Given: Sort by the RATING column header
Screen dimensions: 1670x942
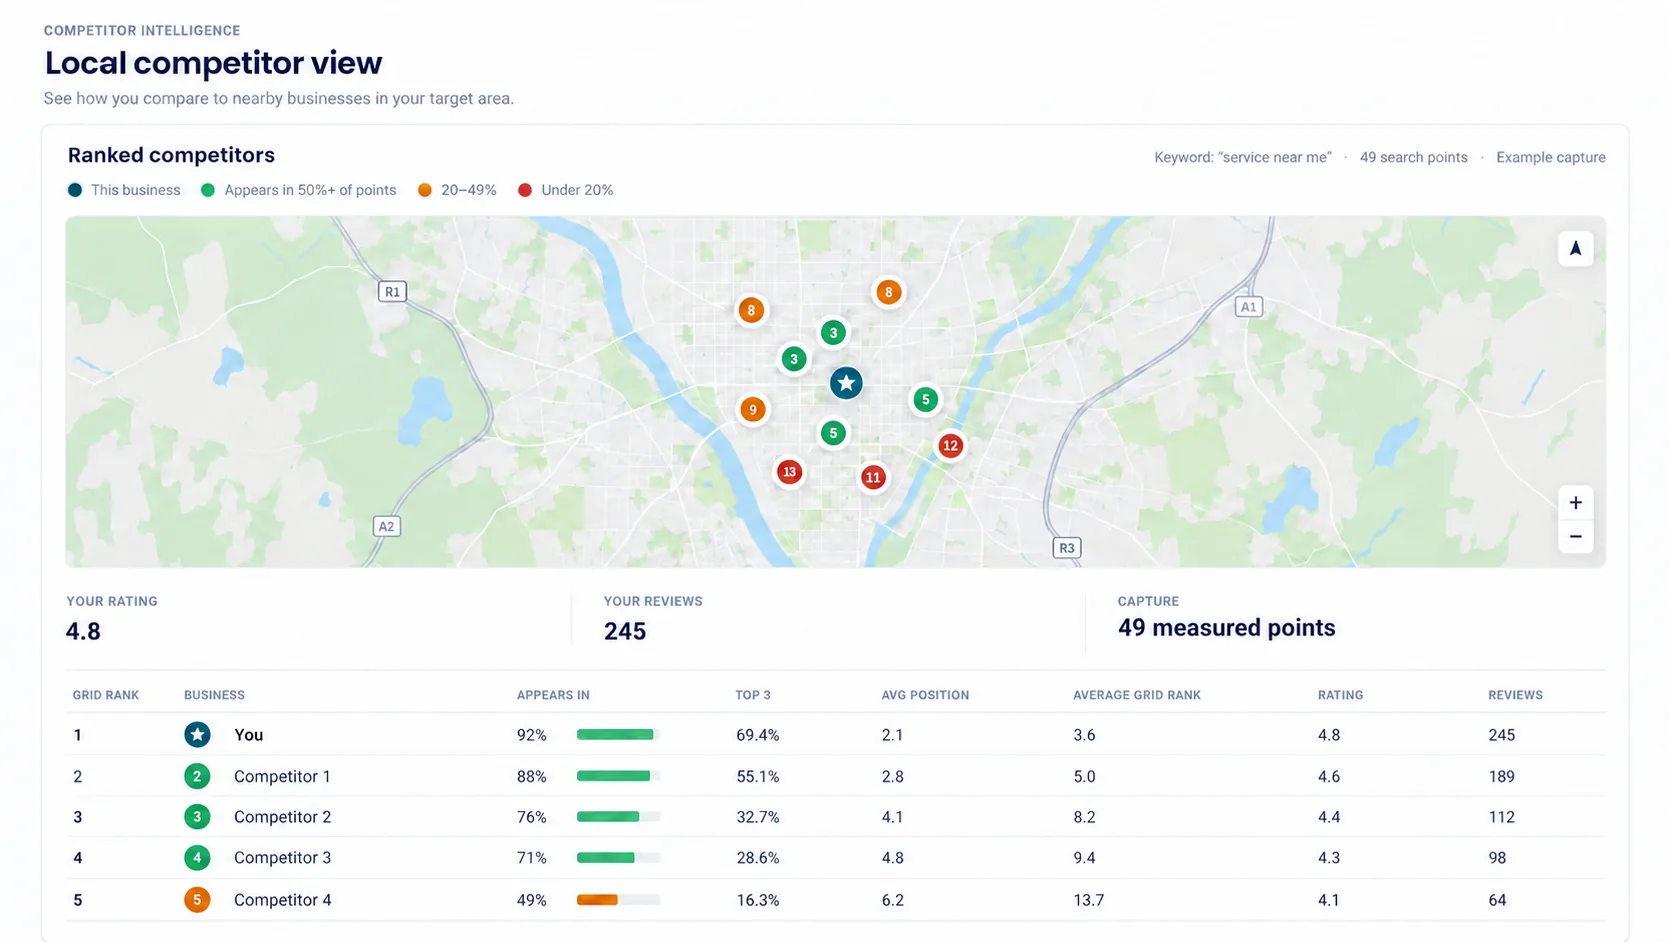Looking at the screenshot, I should tap(1340, 695).
